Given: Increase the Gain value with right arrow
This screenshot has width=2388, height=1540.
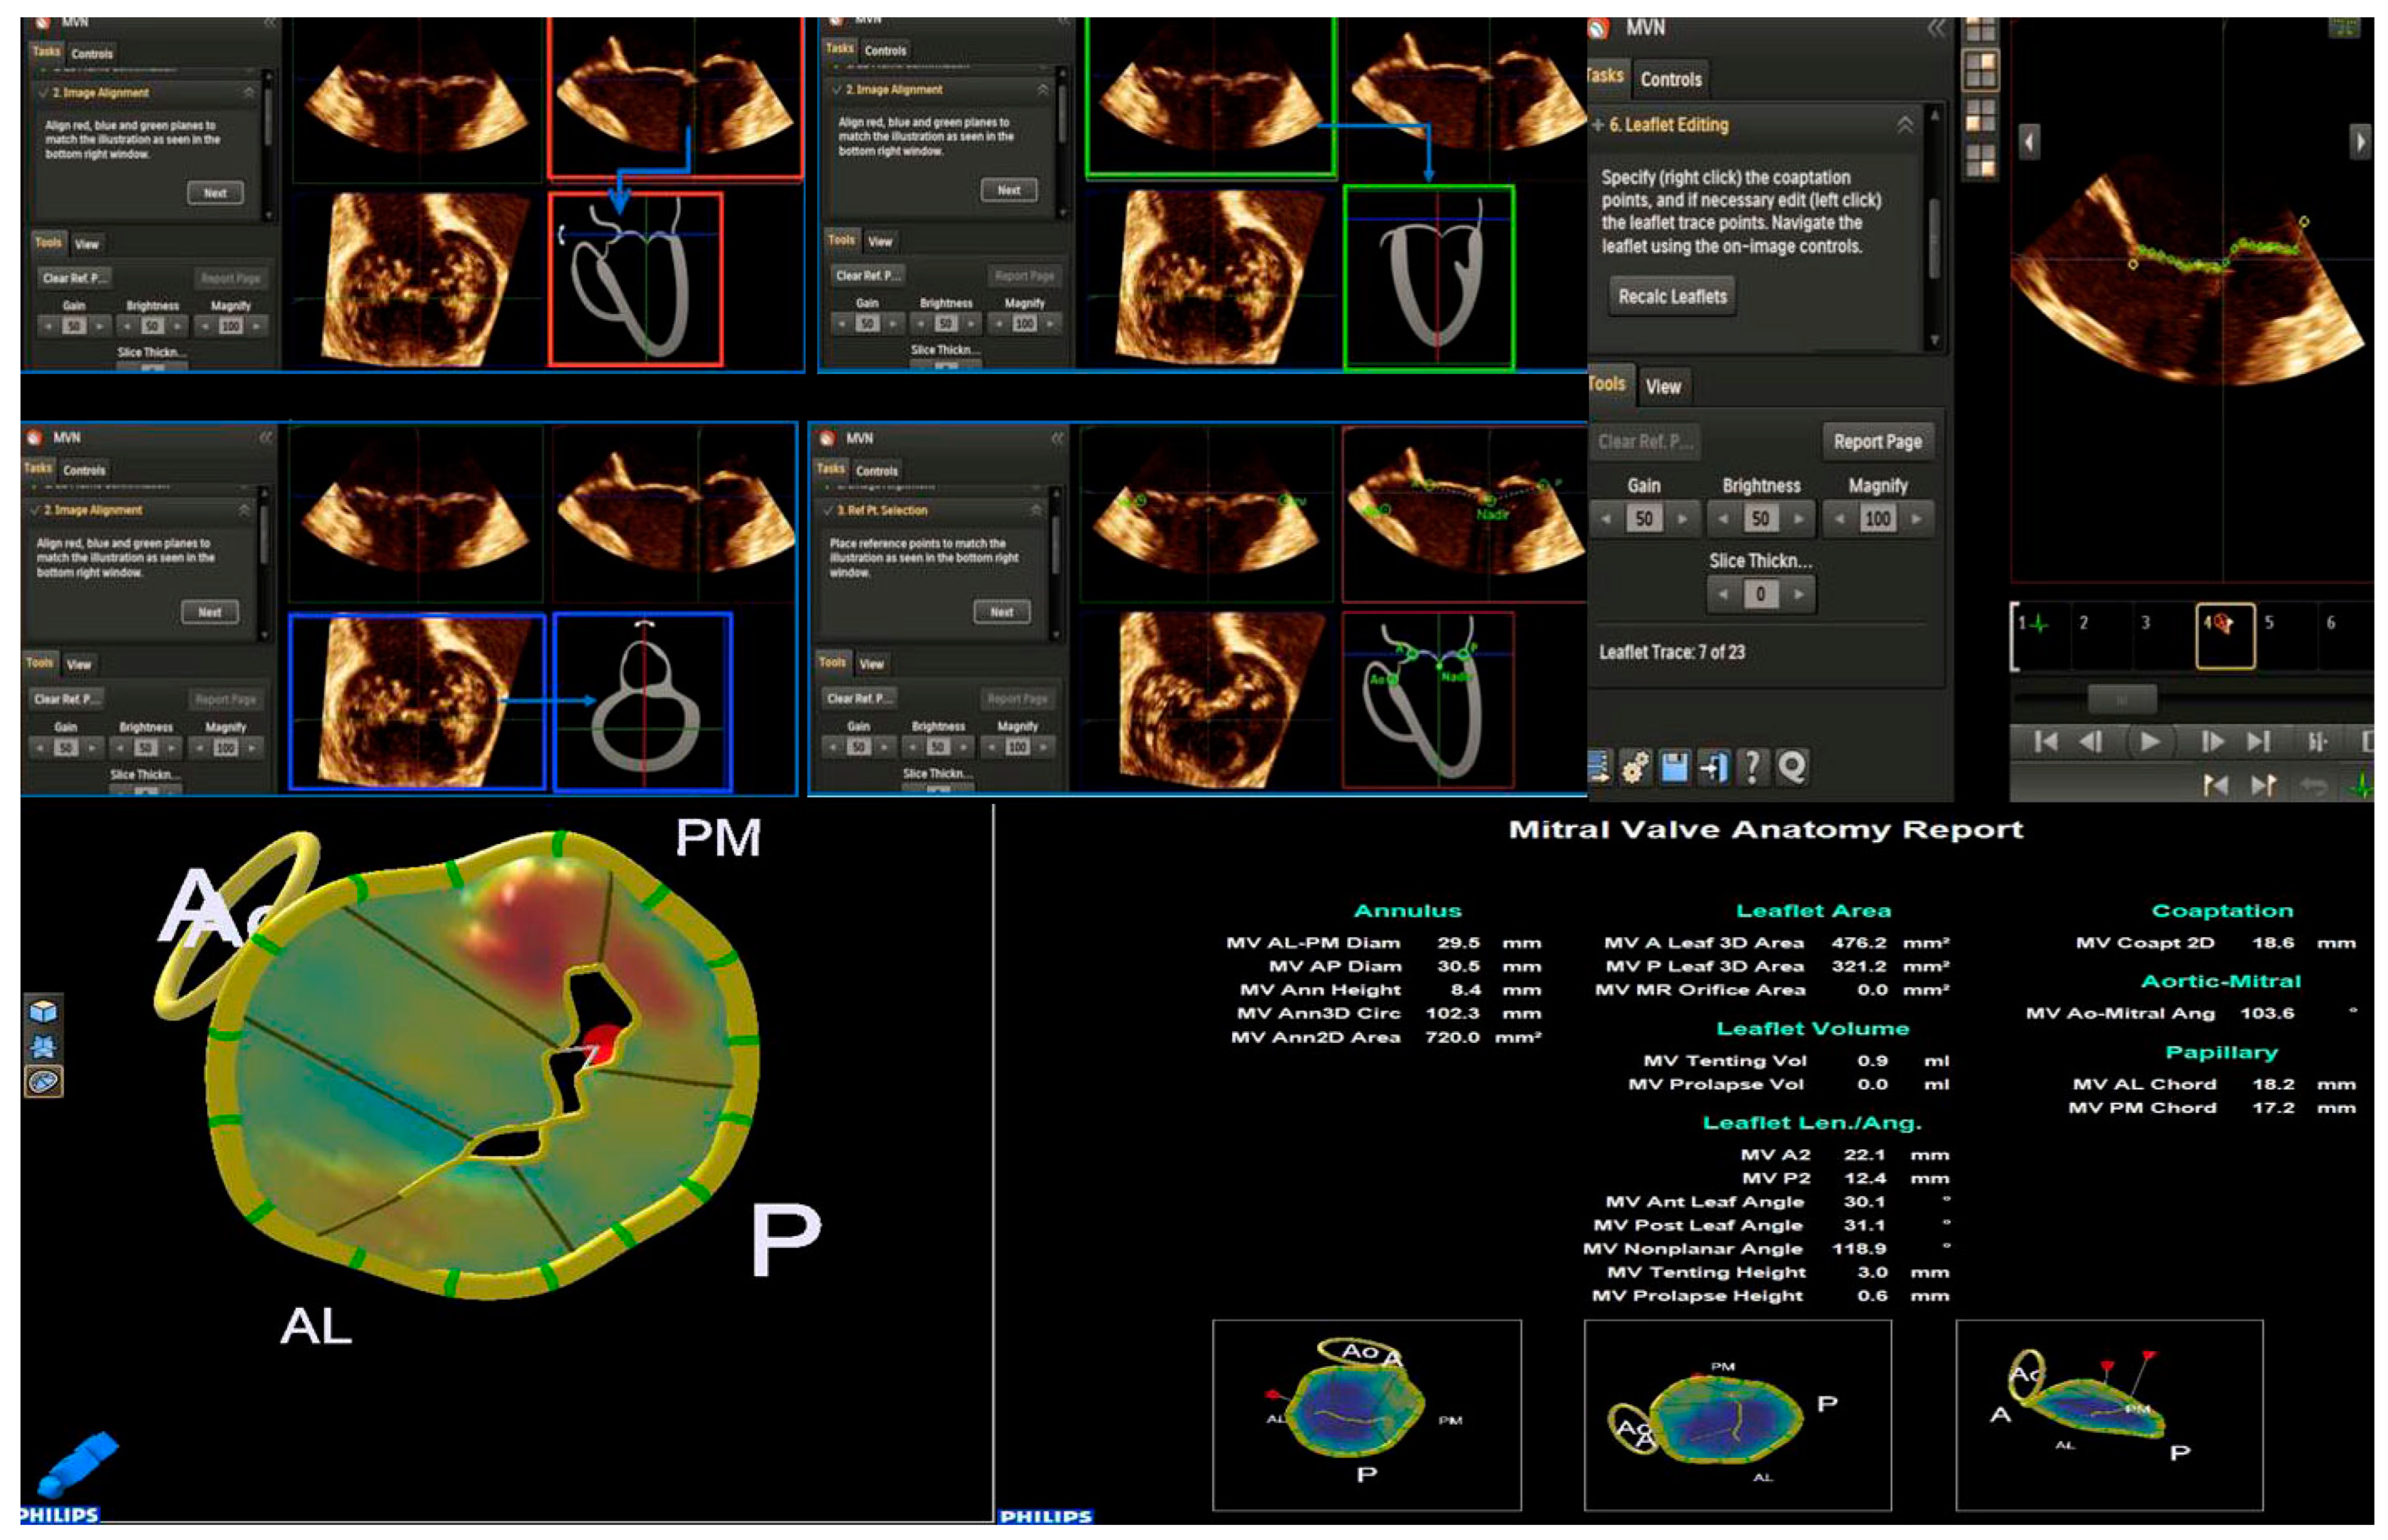Looking at the screenshot, I should point(1682,518).
